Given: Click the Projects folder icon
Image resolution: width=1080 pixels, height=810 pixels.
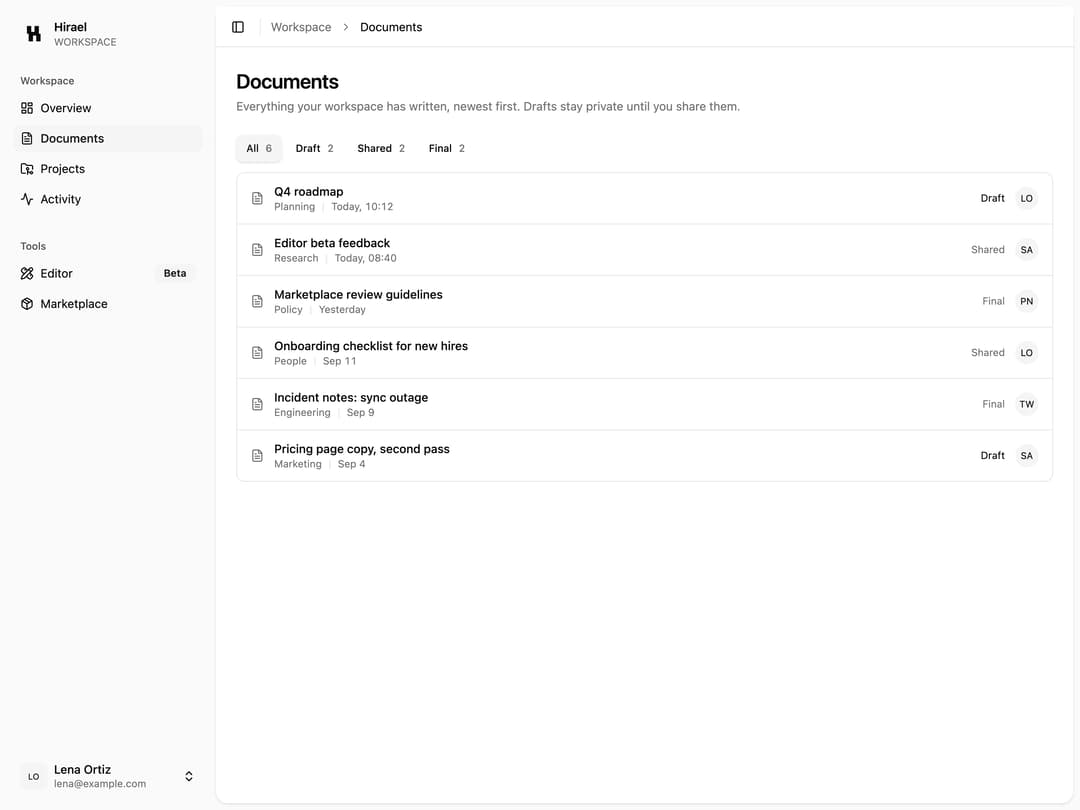Looking at the screenshot, I should 27,169.
